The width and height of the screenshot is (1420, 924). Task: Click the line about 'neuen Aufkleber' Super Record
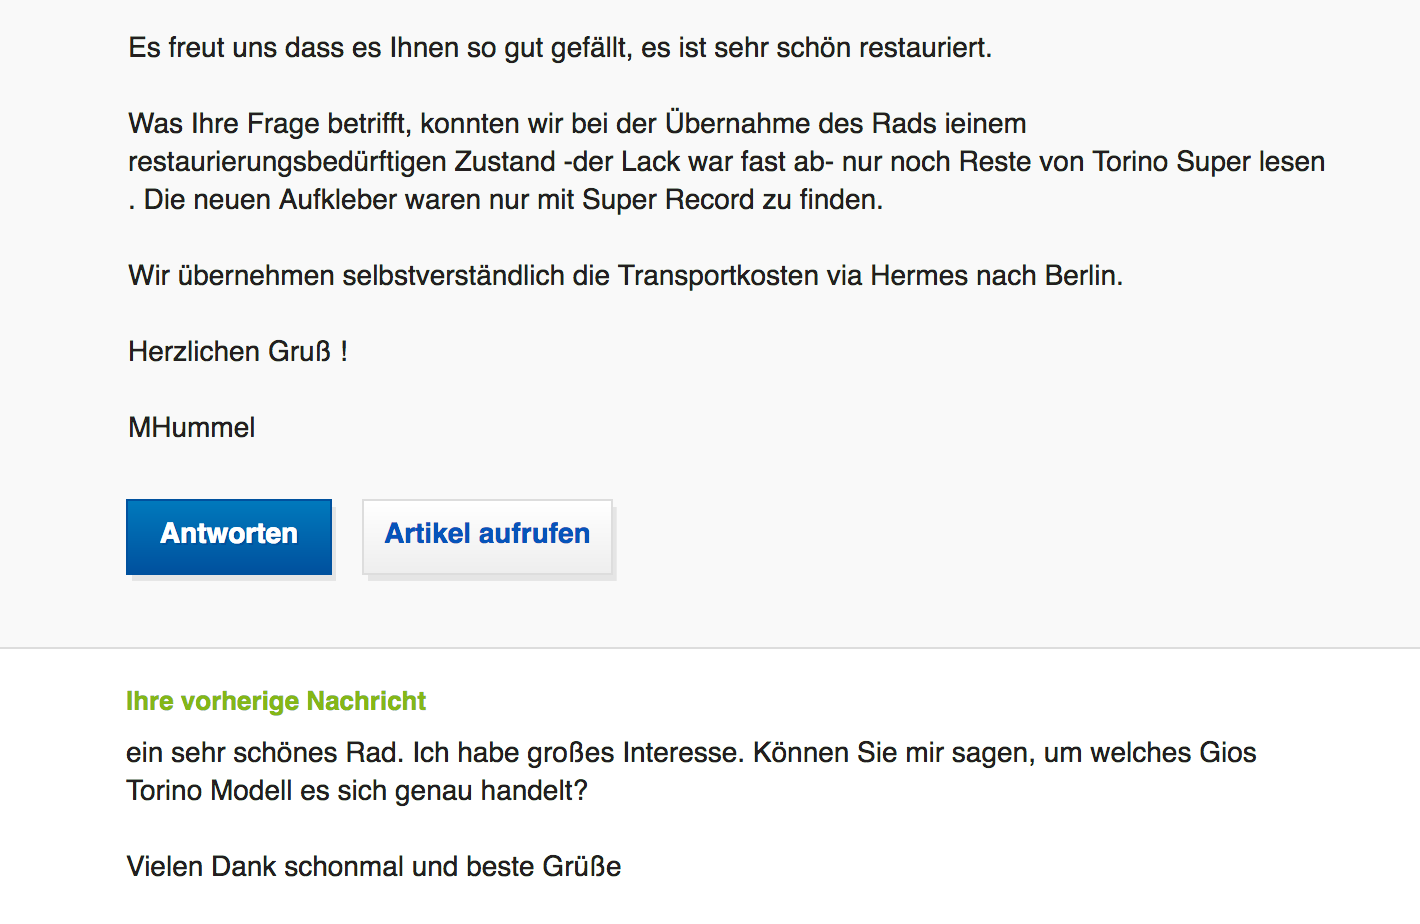pos(506,200)
